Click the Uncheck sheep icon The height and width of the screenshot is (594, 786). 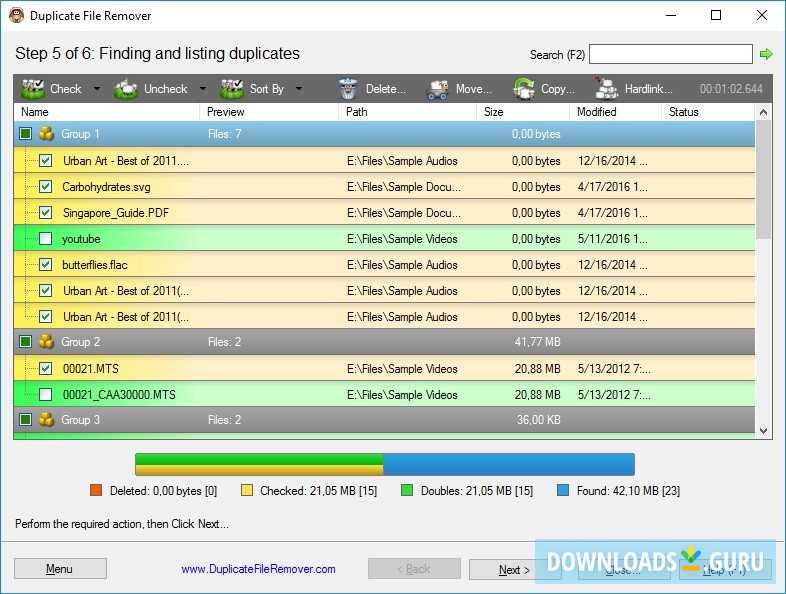126,89
